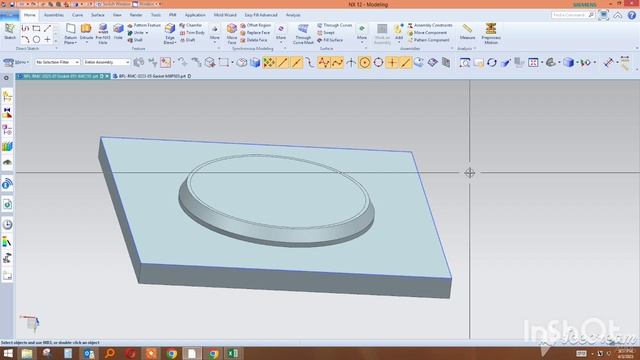The height and width of the screenshot is (360, 640).
Task: Open the Application ribbon tab
Action: click(x=195, y=15)
